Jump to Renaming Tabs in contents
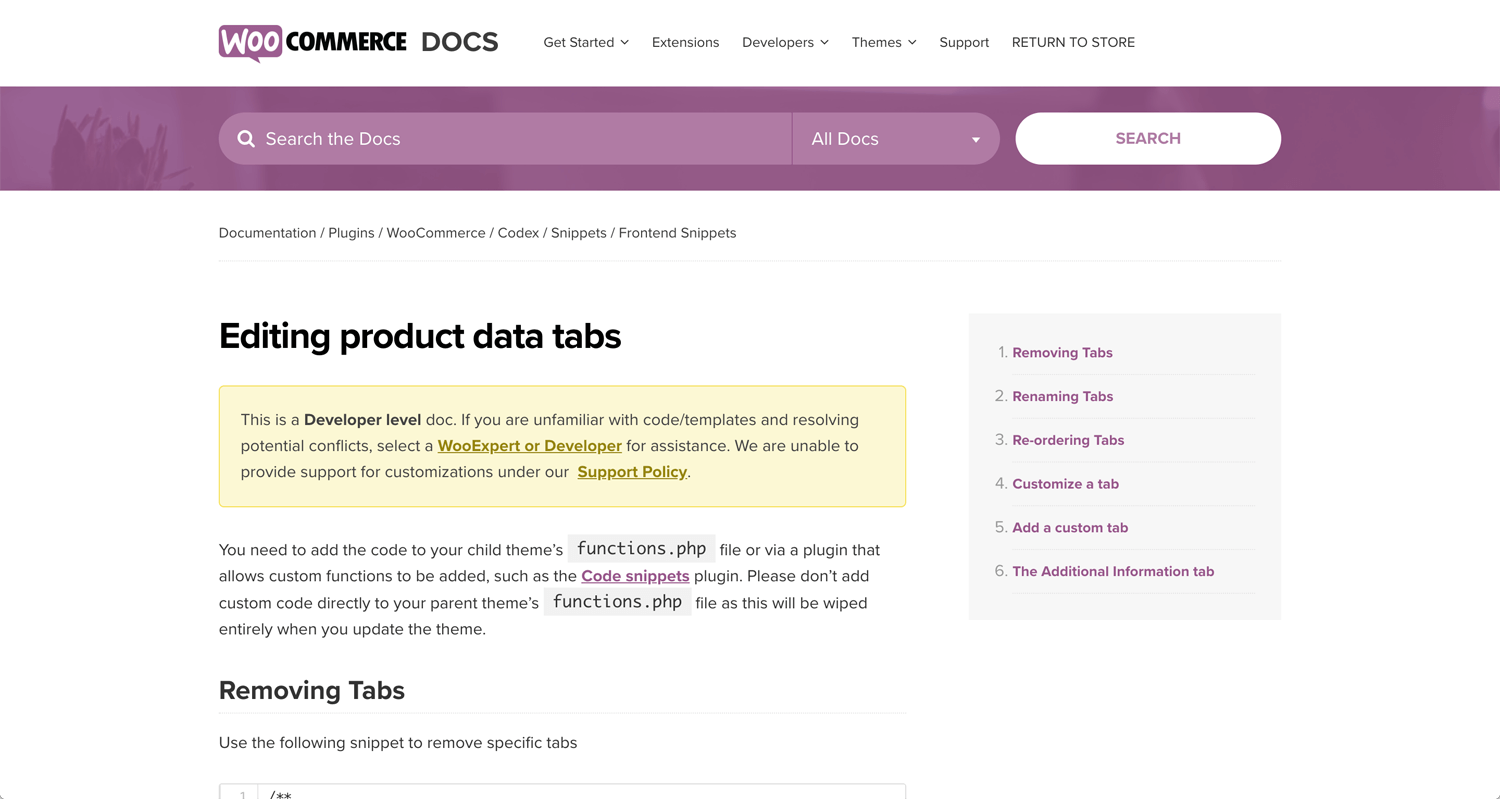 [x=1062, y=397]
